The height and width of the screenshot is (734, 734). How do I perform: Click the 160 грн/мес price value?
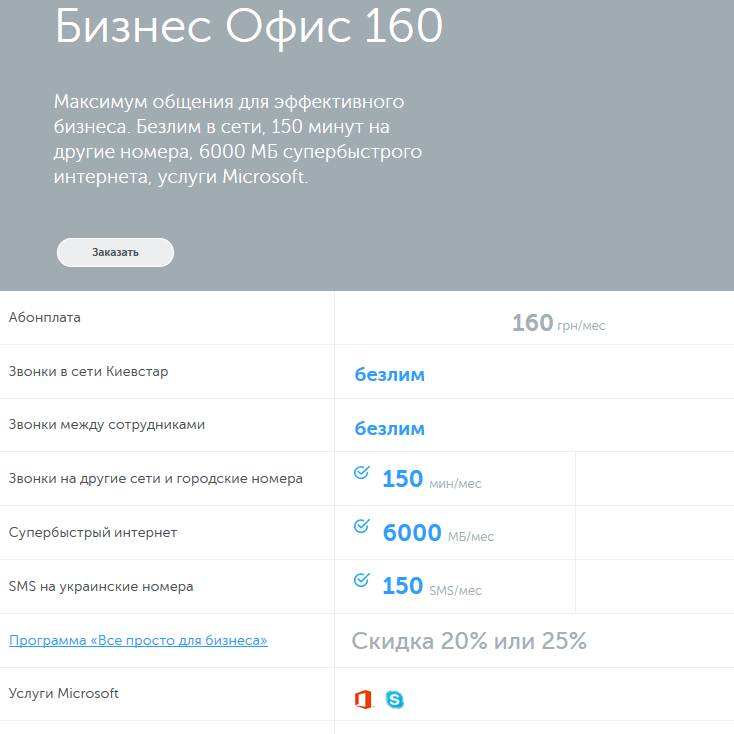coord(558,323)
